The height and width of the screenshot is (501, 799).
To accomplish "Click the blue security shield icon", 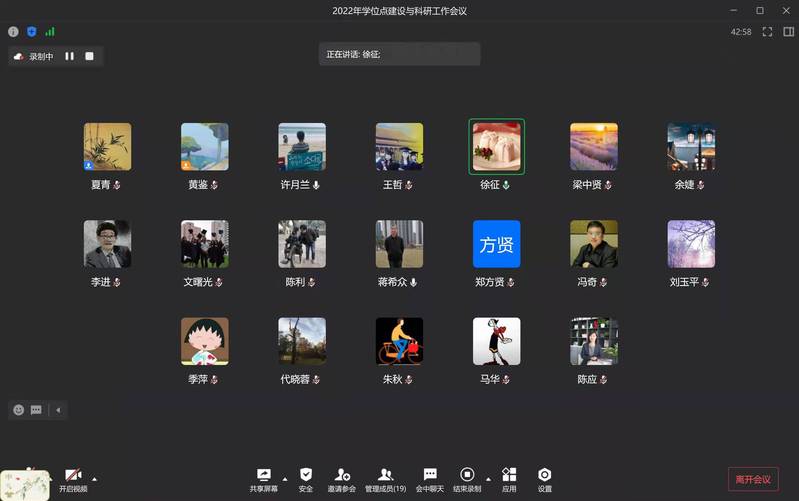I will point(32,32).
